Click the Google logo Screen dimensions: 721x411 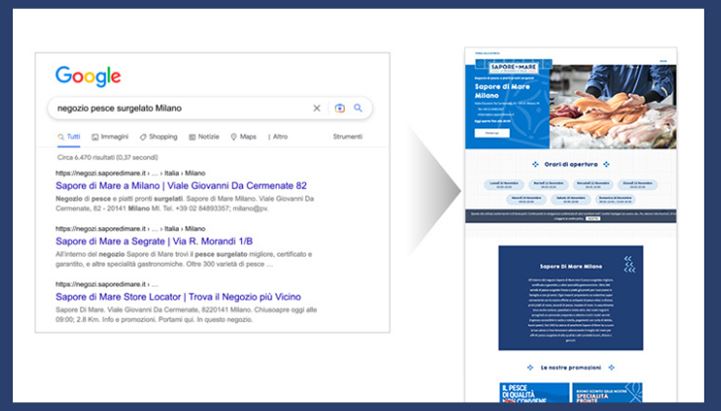click(x=87, y=76)
